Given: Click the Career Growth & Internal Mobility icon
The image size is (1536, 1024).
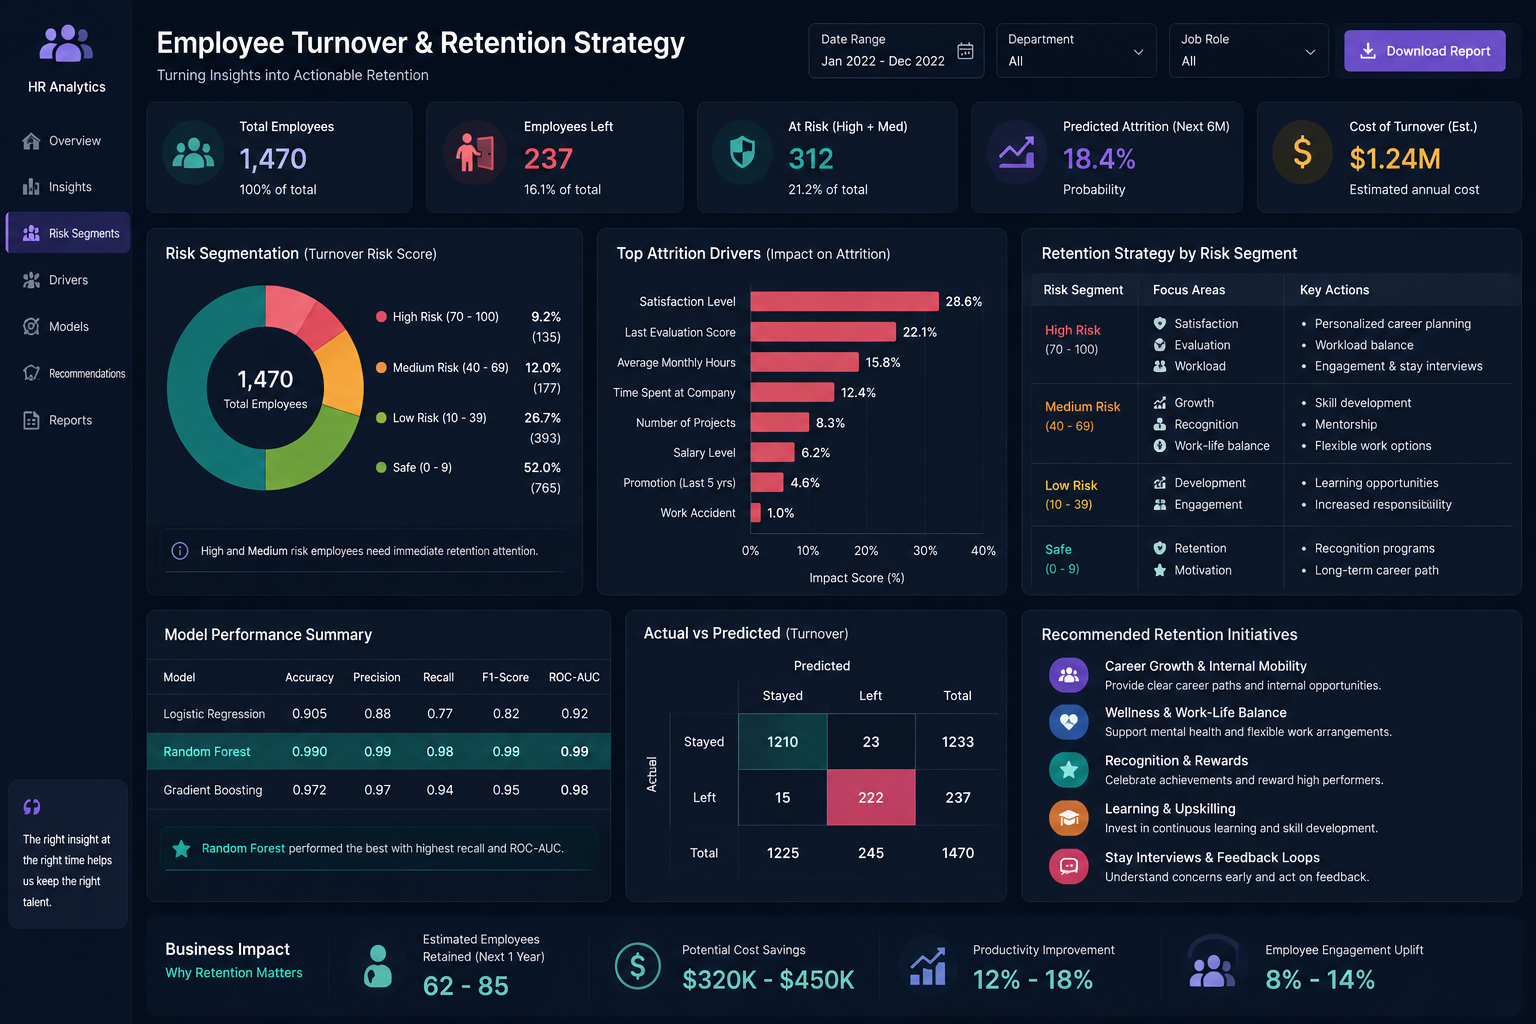Looking at the screenshot, I should pos(1068,675).
